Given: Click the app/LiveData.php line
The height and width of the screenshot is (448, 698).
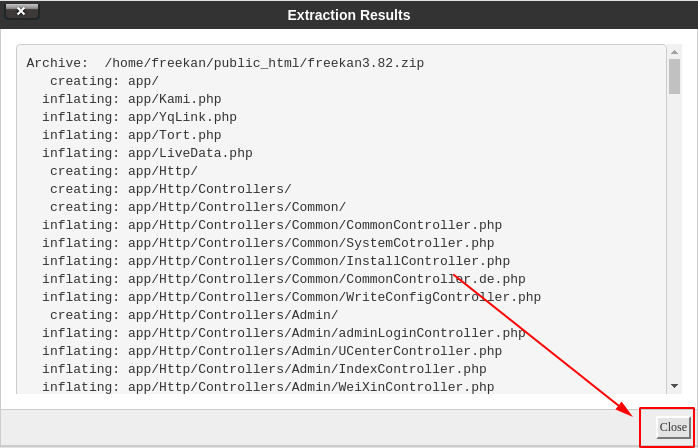Looking at the screenshot, I should 147,153.
